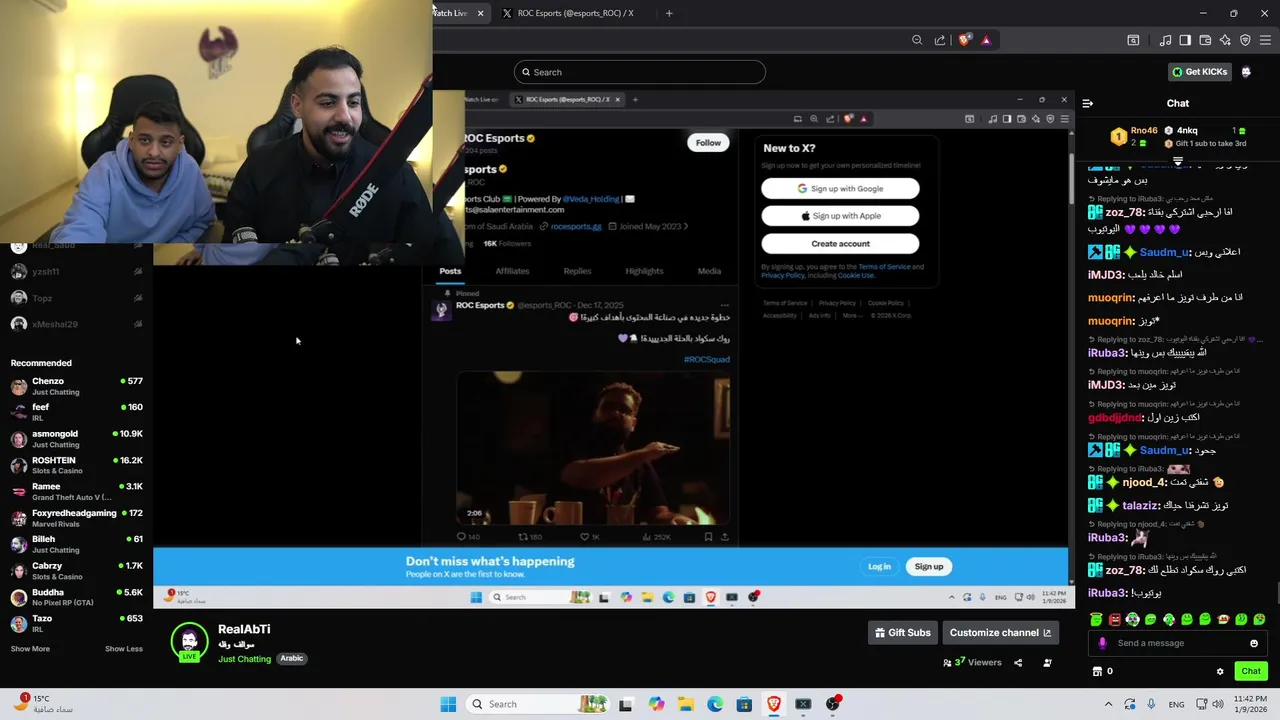
Task: Open OBS Studio icon on outer taskbar
Action: click(x=833, y=704)
